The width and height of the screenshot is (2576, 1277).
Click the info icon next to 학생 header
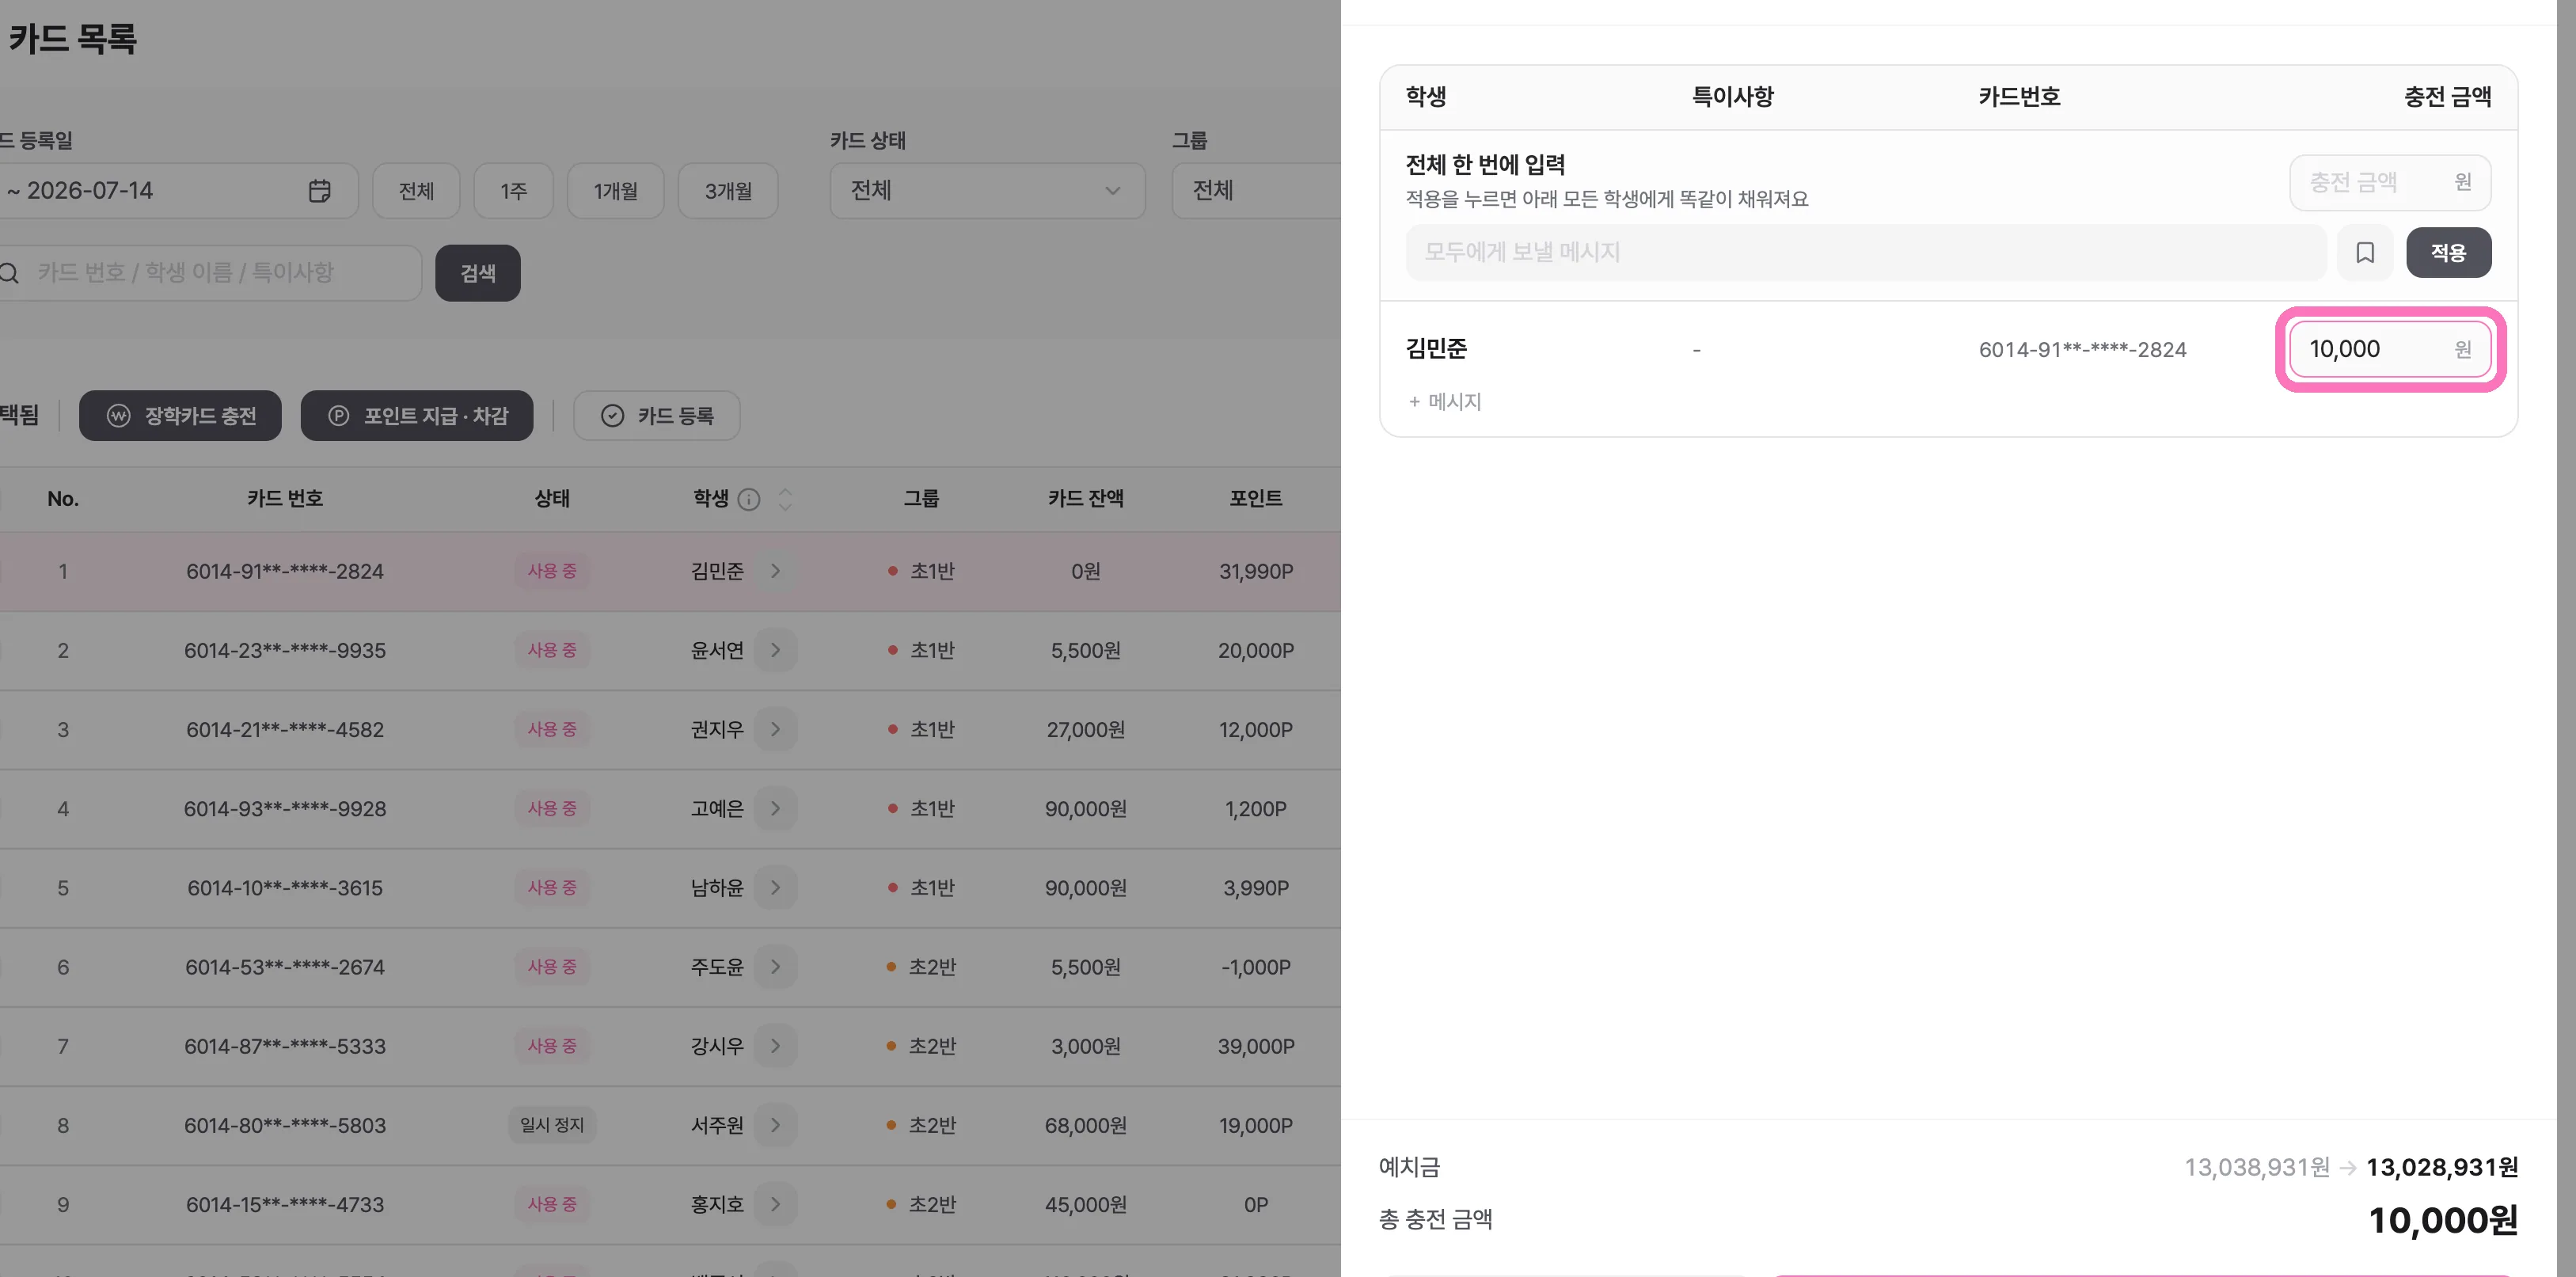[x=749, y=499]
